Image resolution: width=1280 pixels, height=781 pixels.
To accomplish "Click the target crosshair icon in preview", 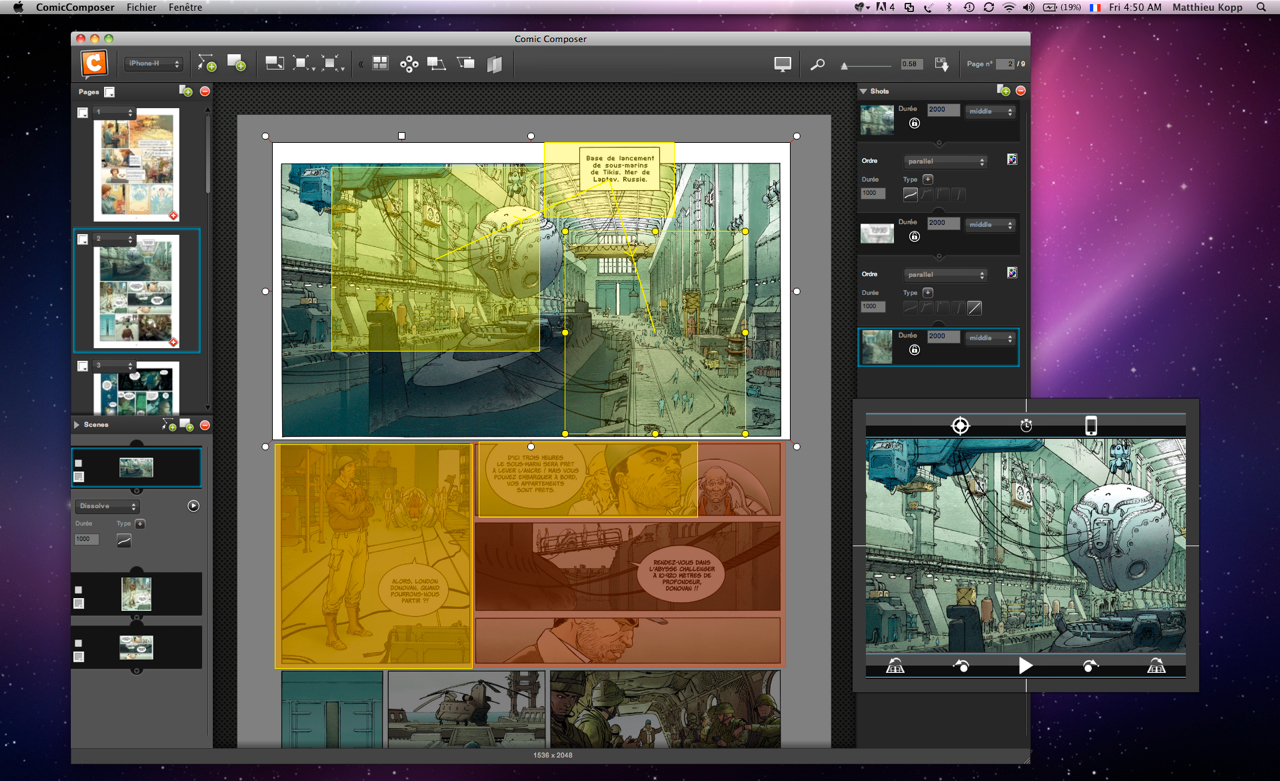I will pyautogui.click(x=960, y=425).
